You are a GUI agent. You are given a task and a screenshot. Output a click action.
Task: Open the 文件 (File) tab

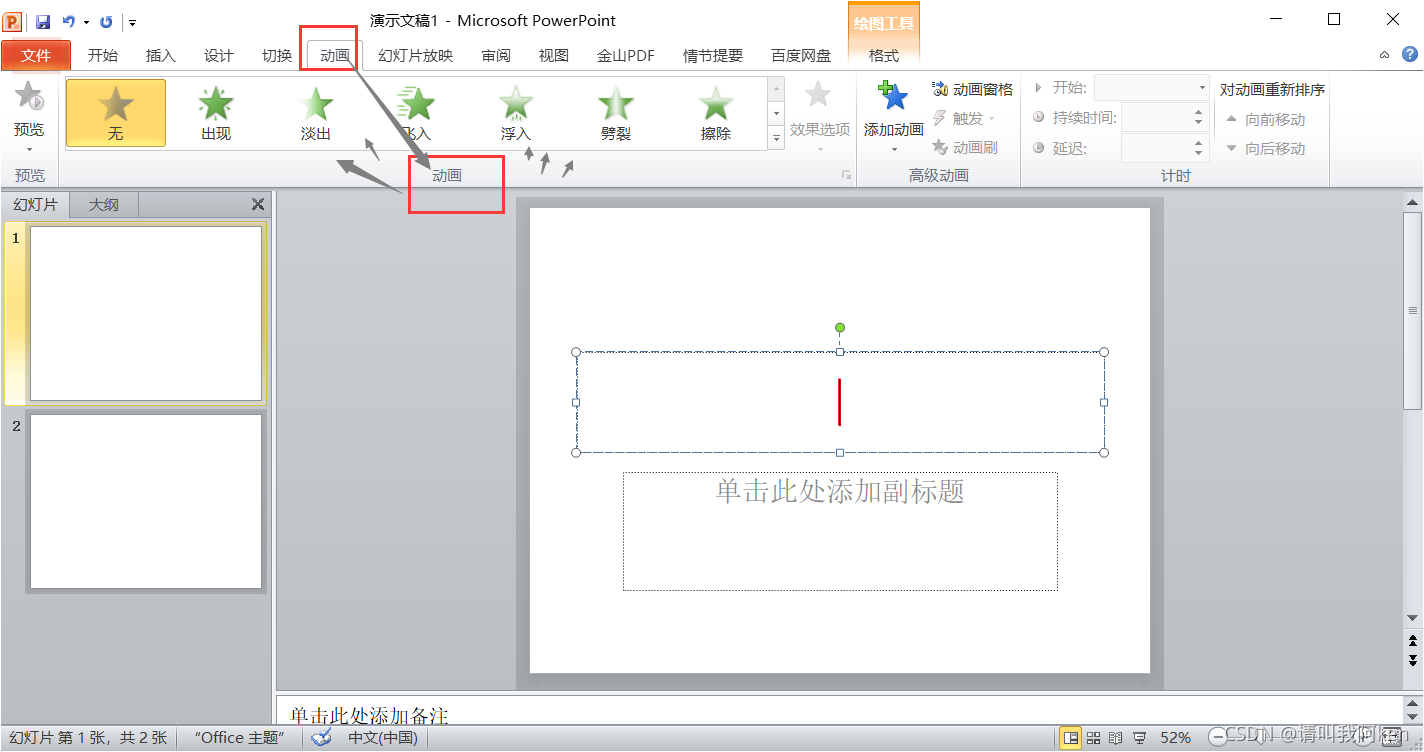click(x=36, y=56)
